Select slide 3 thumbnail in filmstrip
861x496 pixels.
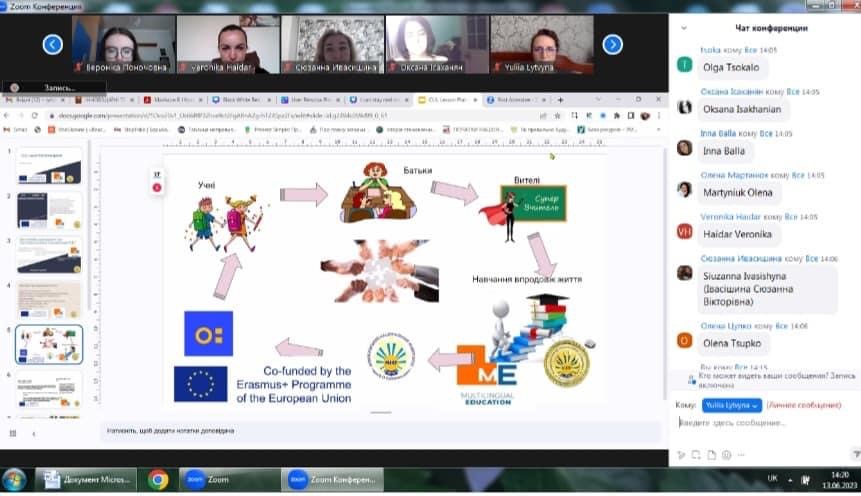pyautogui.click(x=49, y=255)
